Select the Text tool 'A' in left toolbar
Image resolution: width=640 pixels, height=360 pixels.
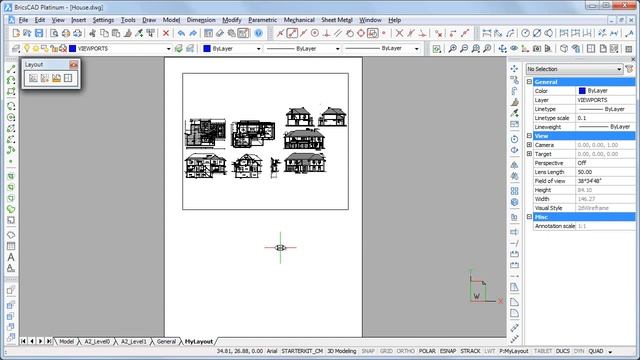[x=11, y=257]
